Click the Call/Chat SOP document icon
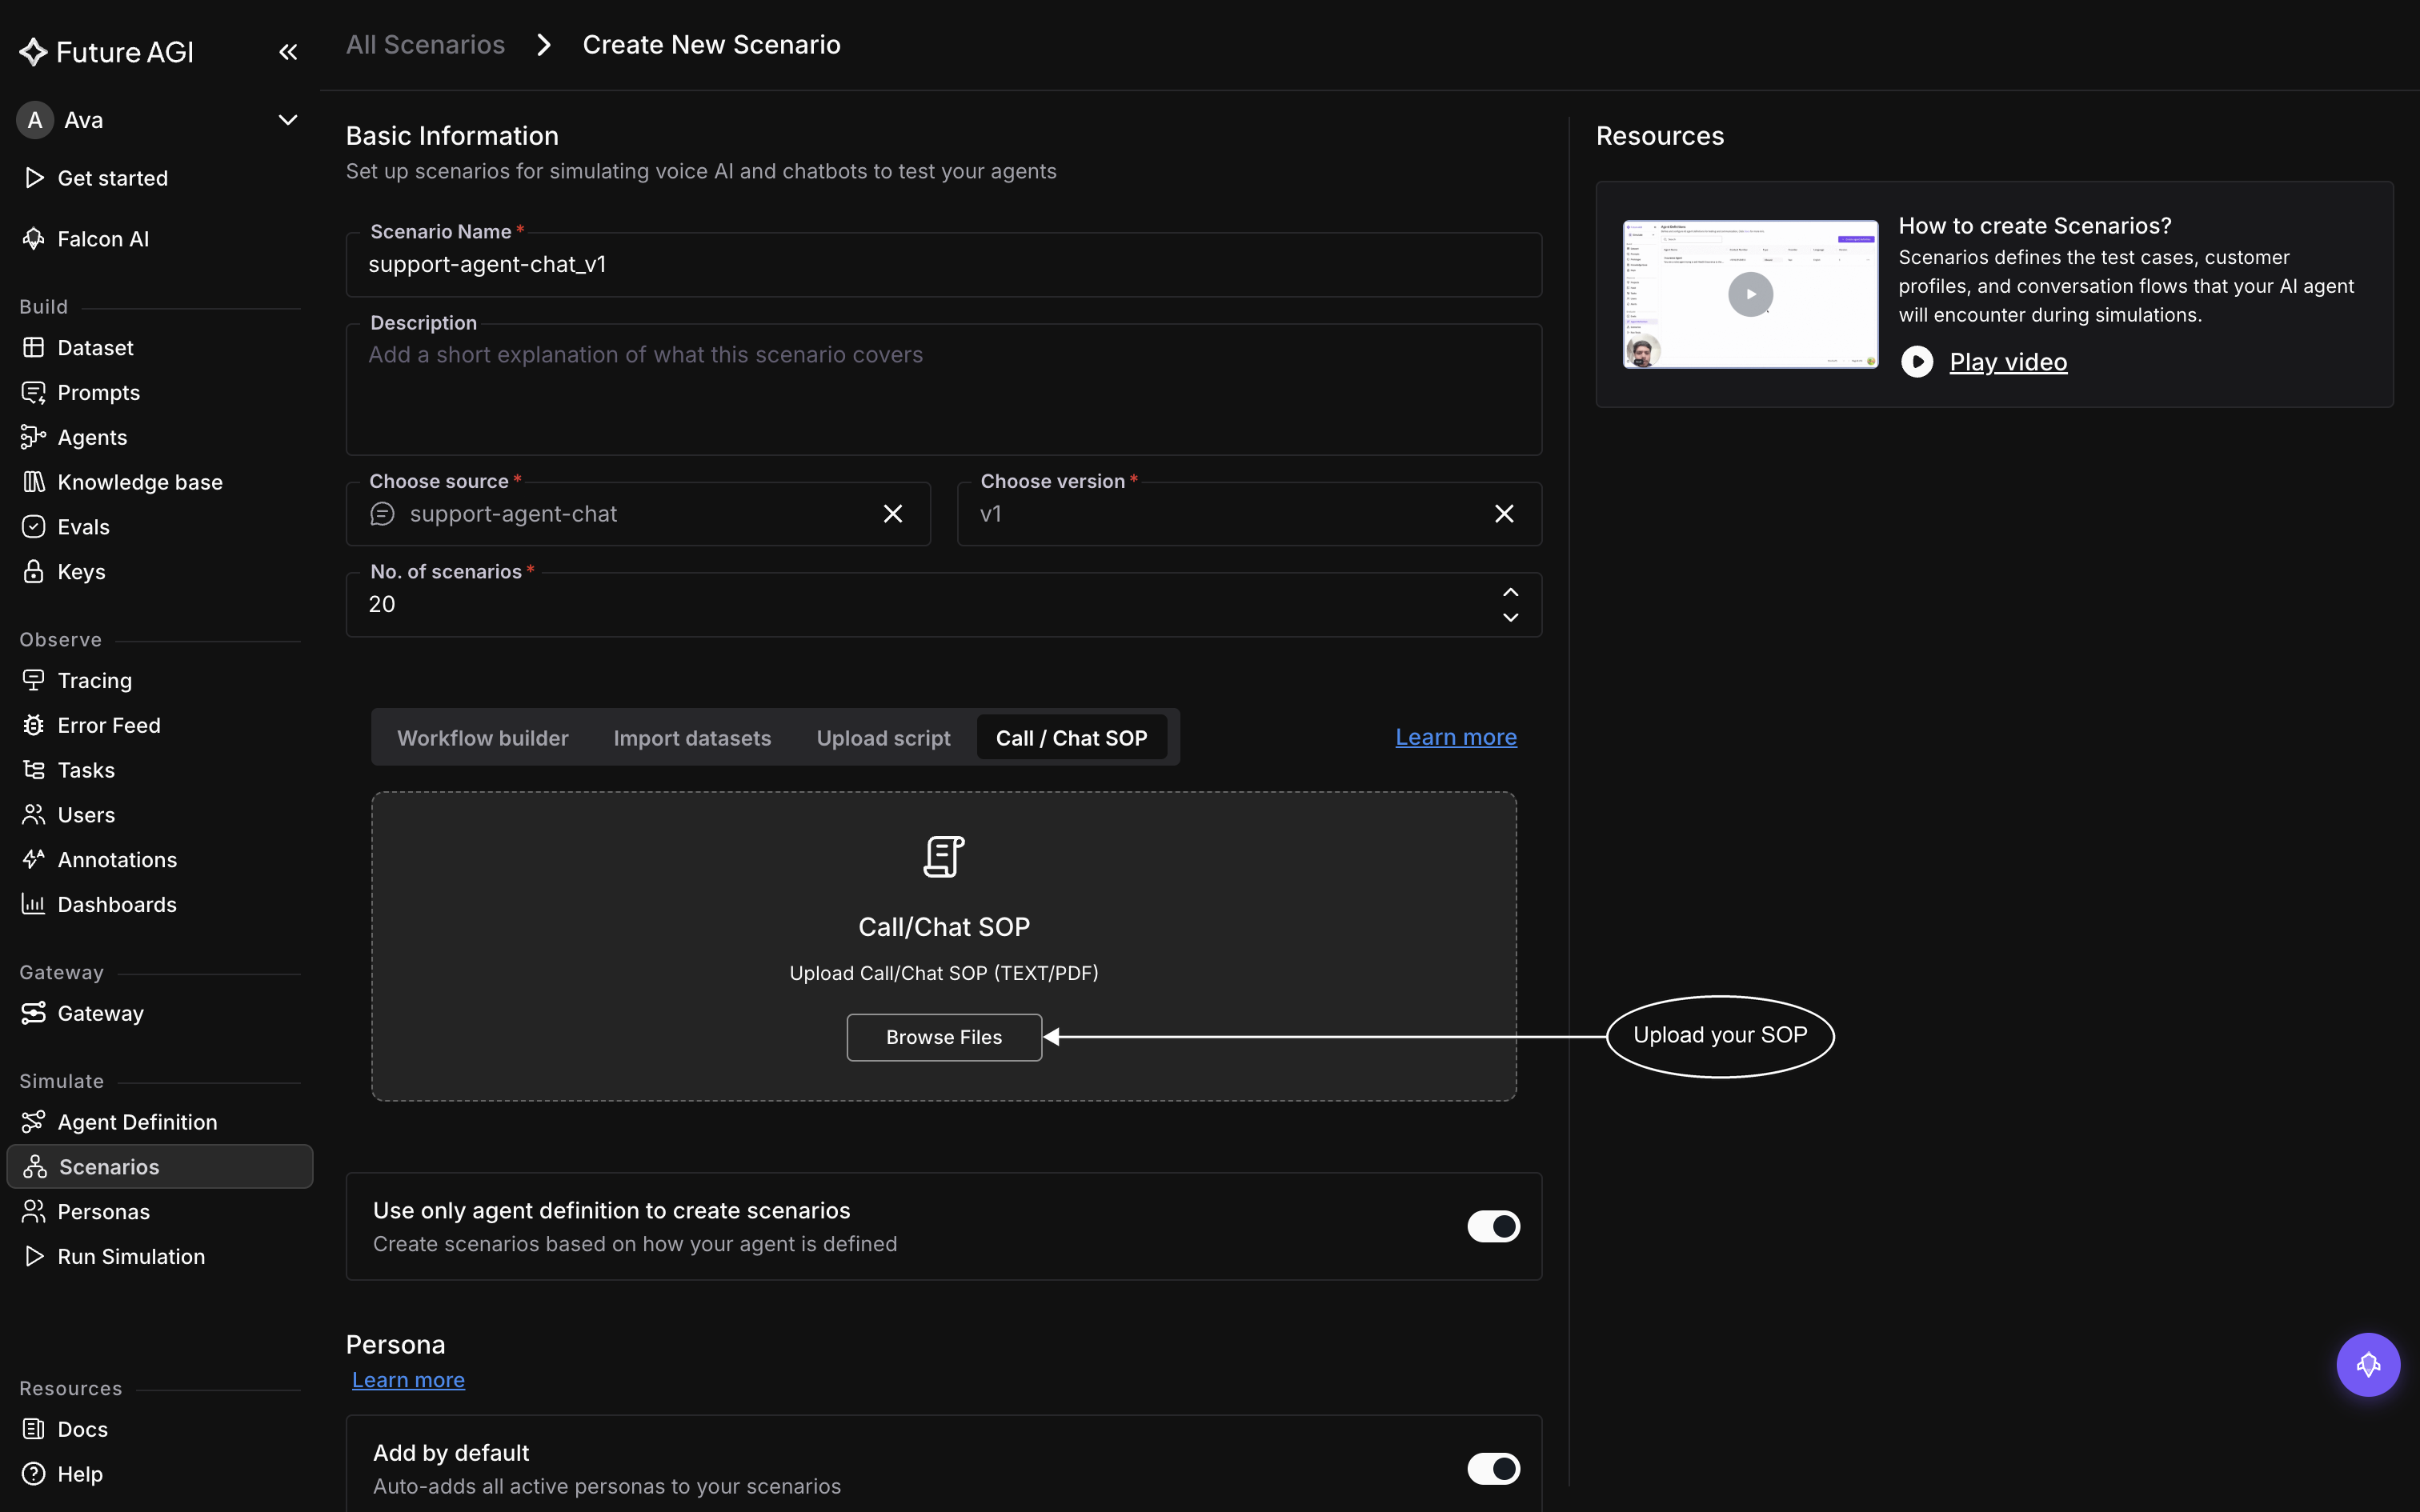The height and width of the screenshot is (1512, 2420). [944, 857]
